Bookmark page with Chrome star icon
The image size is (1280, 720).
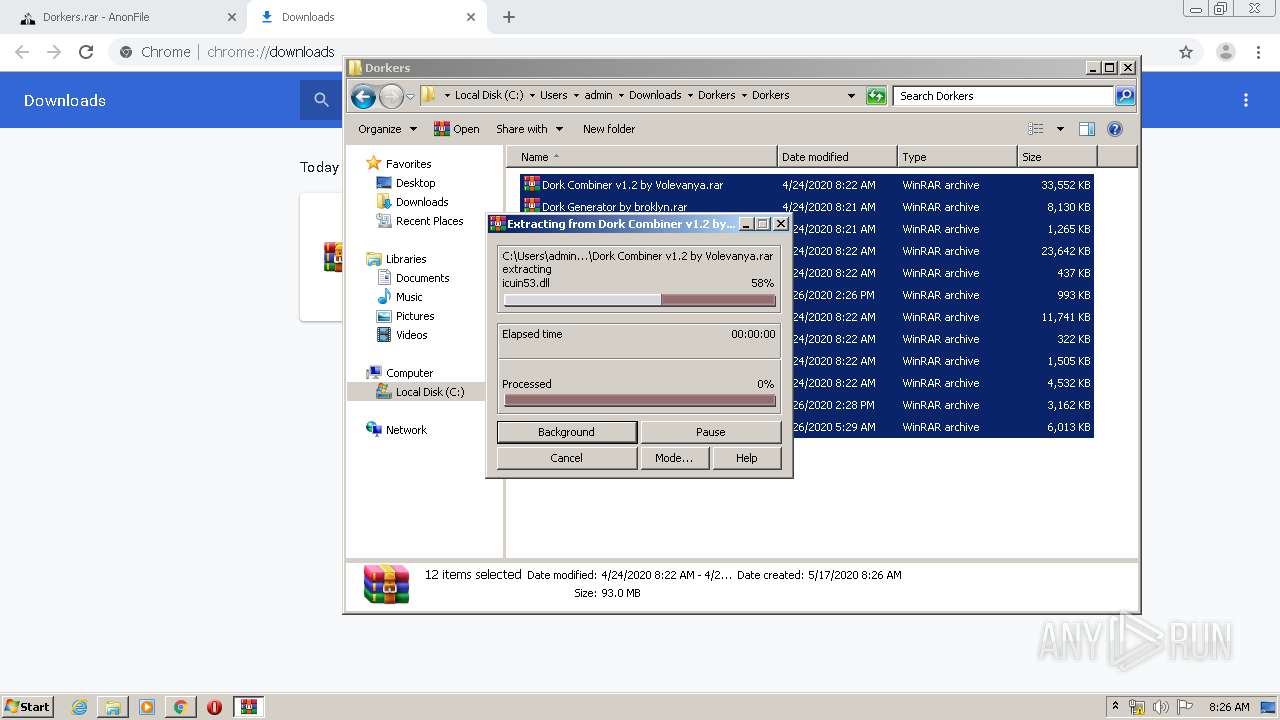pyautogui.click(x=1186, y=52)
